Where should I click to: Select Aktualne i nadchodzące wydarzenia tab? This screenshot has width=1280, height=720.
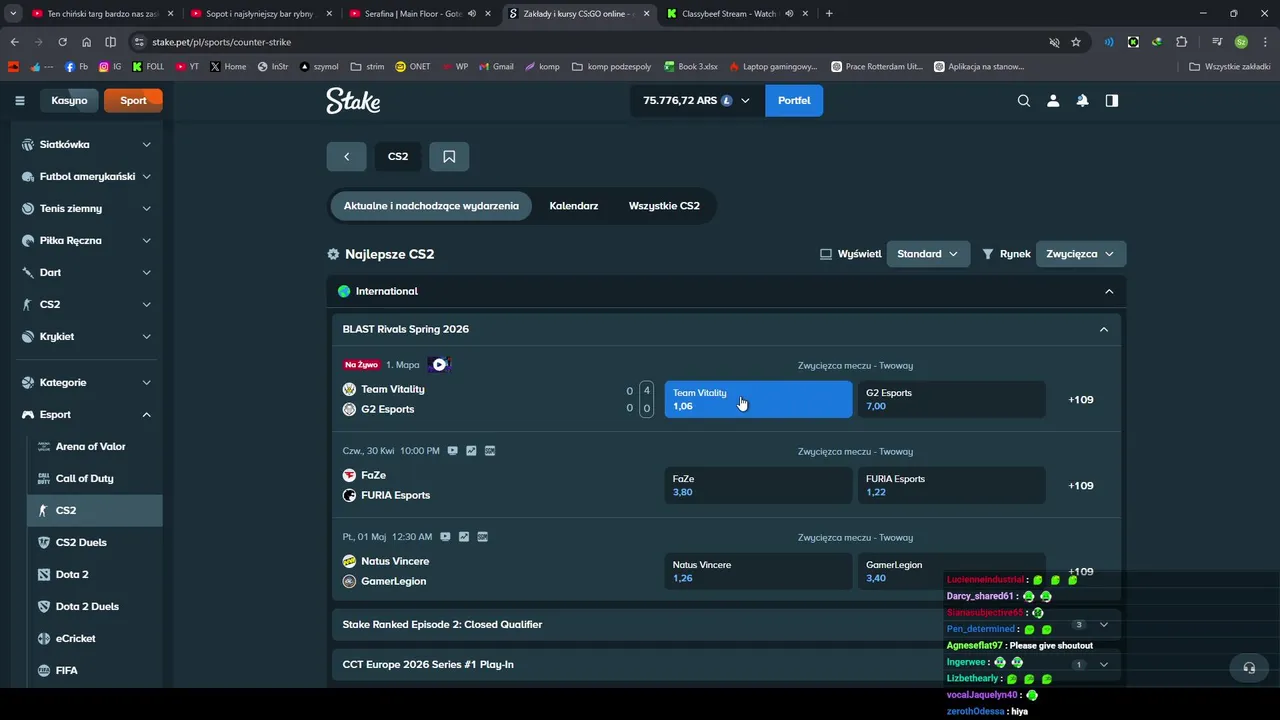(431, 206)
